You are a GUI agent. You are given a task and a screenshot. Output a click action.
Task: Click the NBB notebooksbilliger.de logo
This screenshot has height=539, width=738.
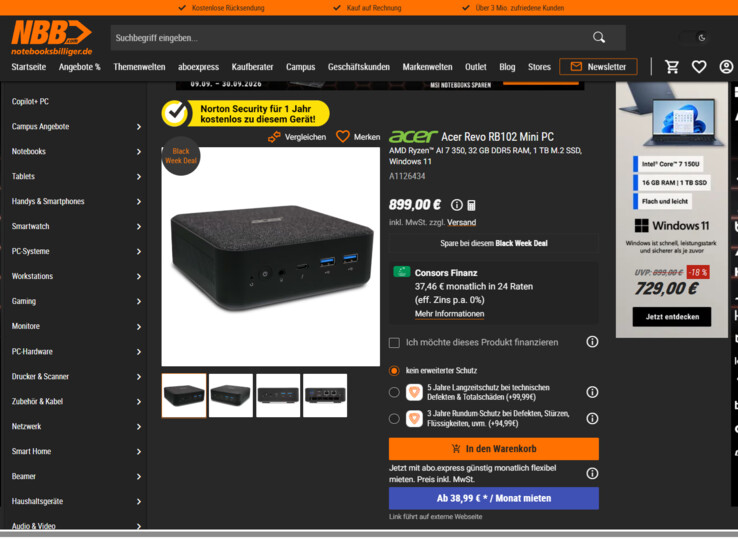click(52, 38)
